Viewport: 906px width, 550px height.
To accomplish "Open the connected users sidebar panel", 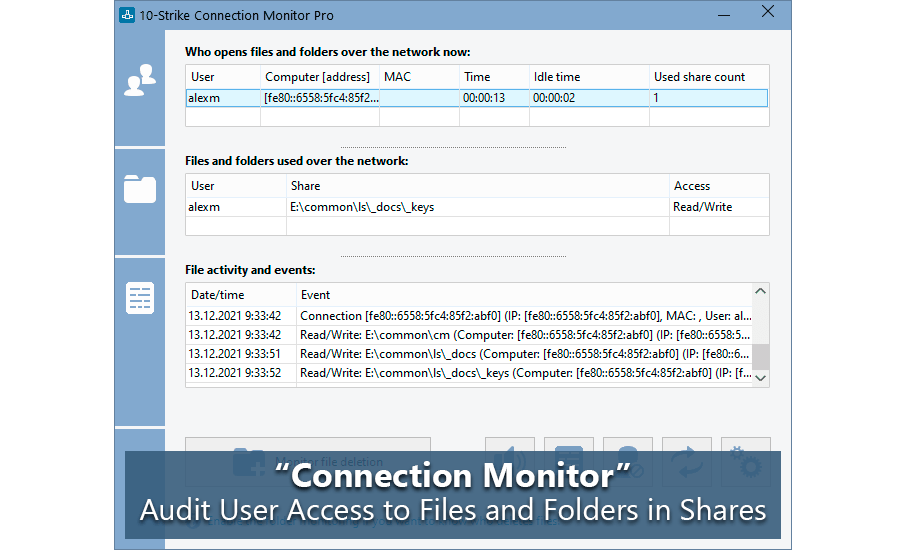I will [x=139, y=81].
